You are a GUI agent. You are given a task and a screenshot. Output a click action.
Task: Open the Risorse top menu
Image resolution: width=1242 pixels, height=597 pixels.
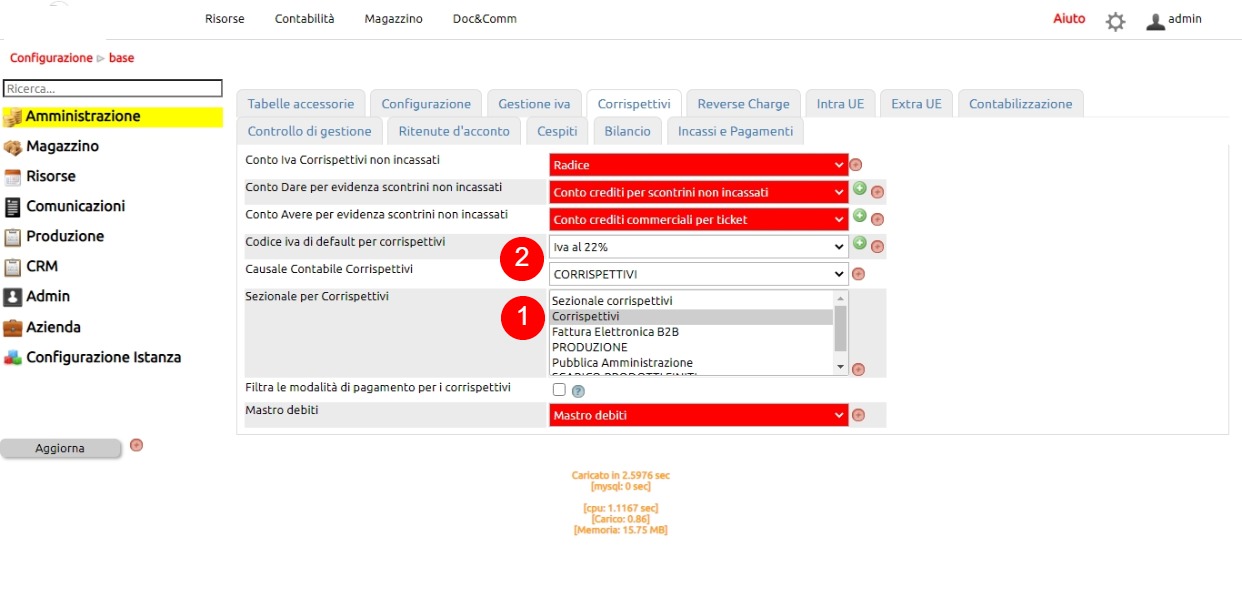click(225, 19)
